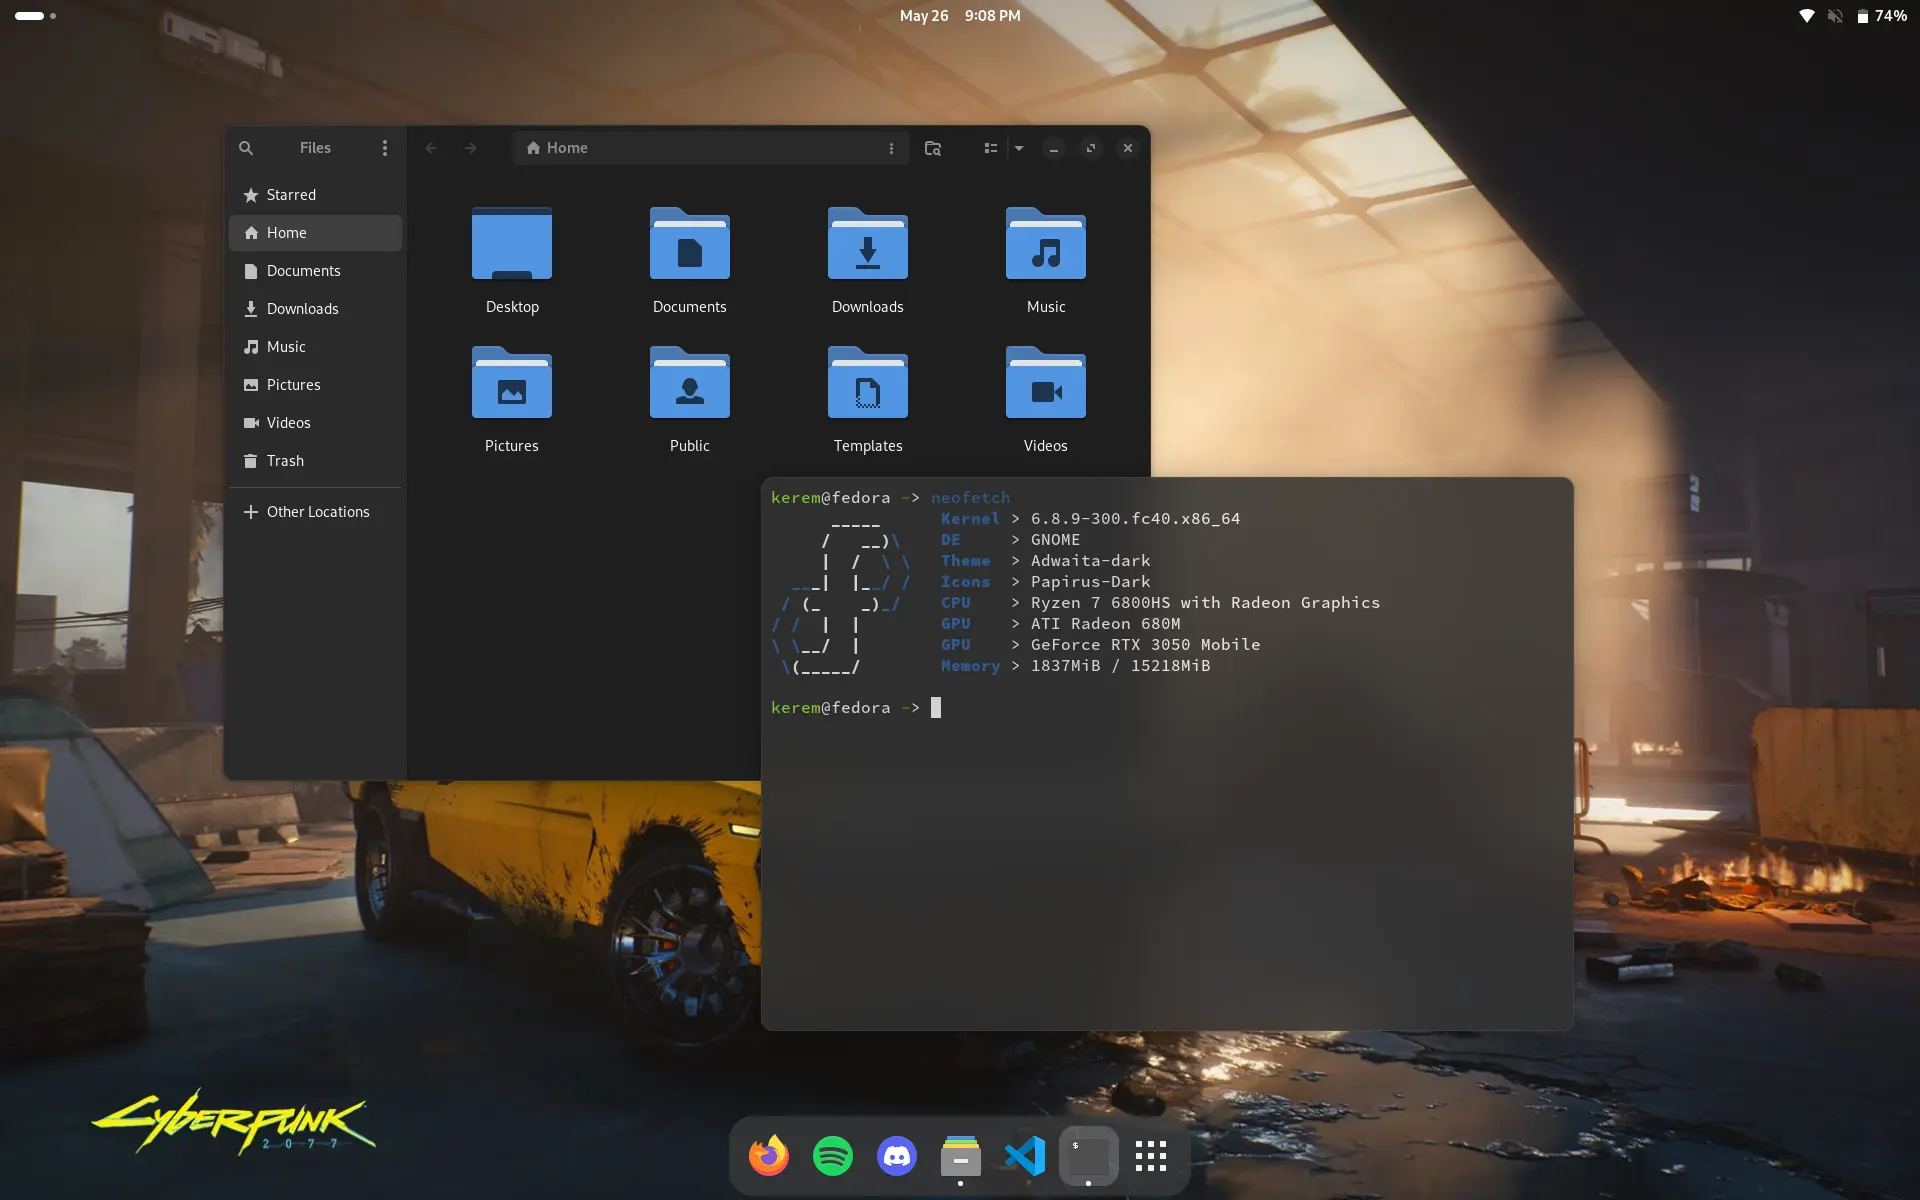Select the Templates folder icon
Screen dimensions: 1920x1200
868,383
